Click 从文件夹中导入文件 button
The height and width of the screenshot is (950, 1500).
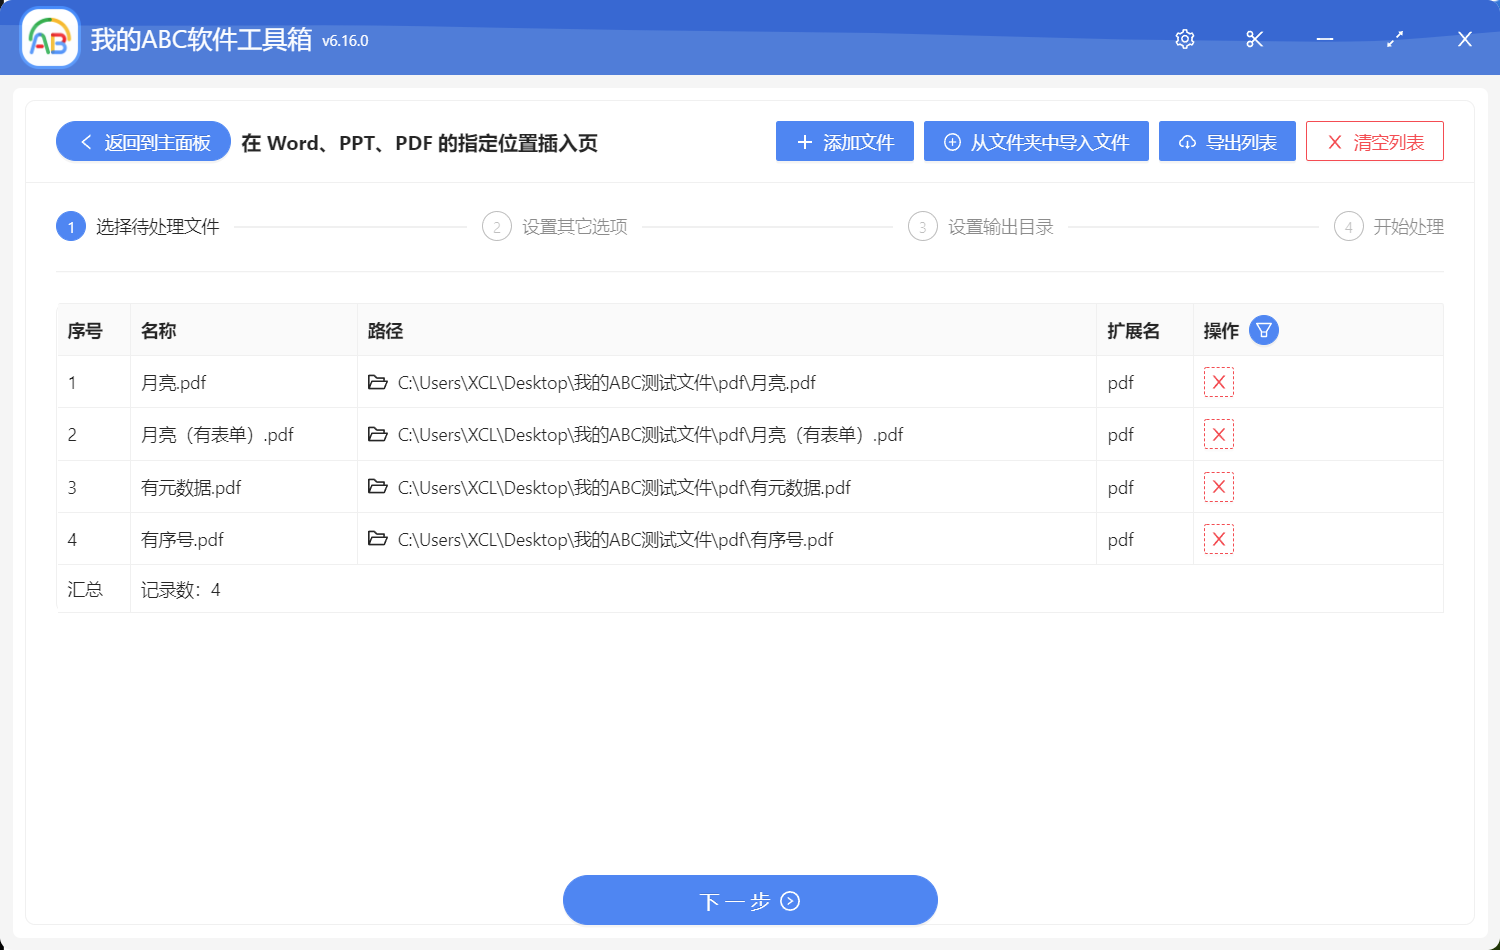click(1036, 142)
